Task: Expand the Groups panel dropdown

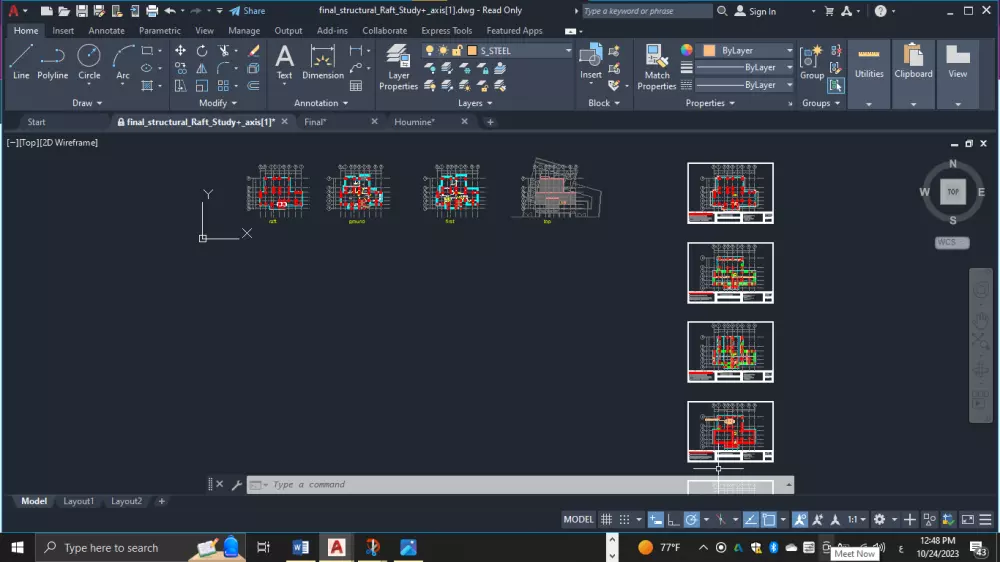Action: pos(821,103)
